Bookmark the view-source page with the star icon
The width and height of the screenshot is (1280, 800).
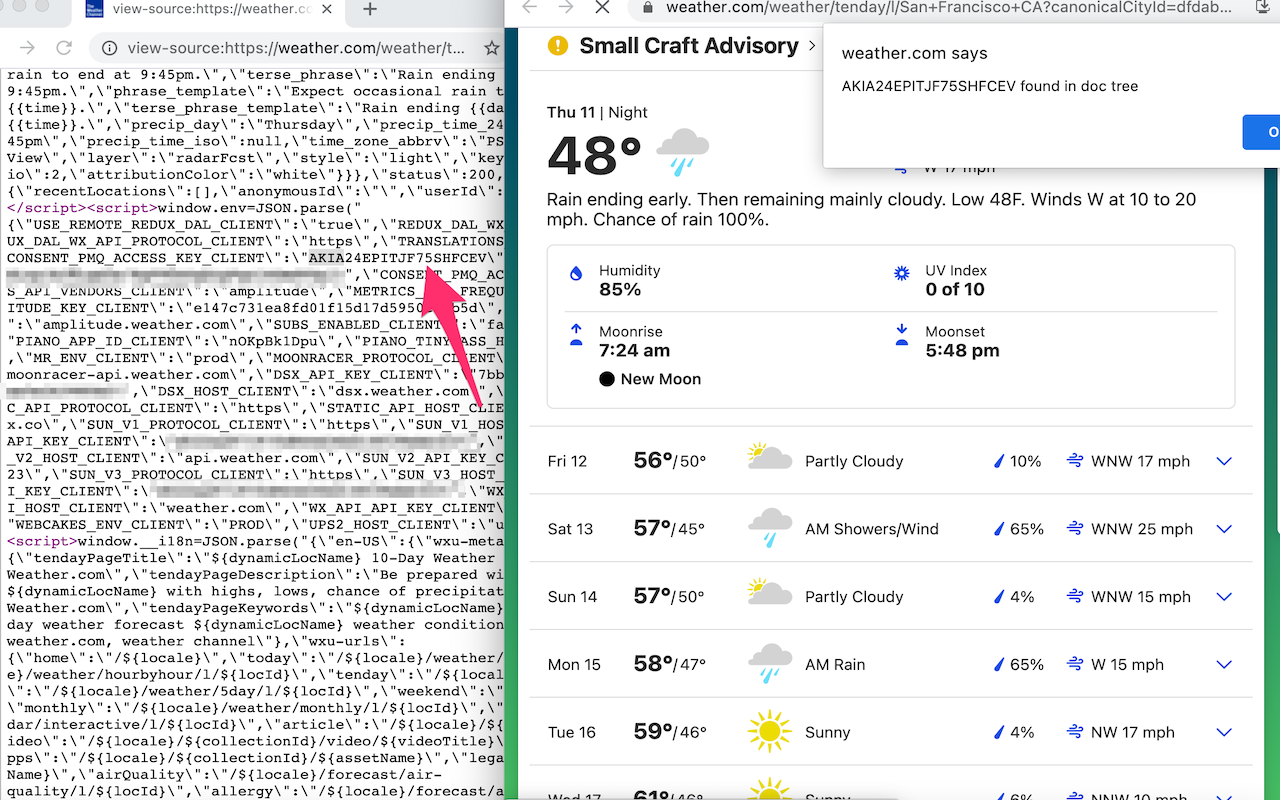tap(491, 48)
